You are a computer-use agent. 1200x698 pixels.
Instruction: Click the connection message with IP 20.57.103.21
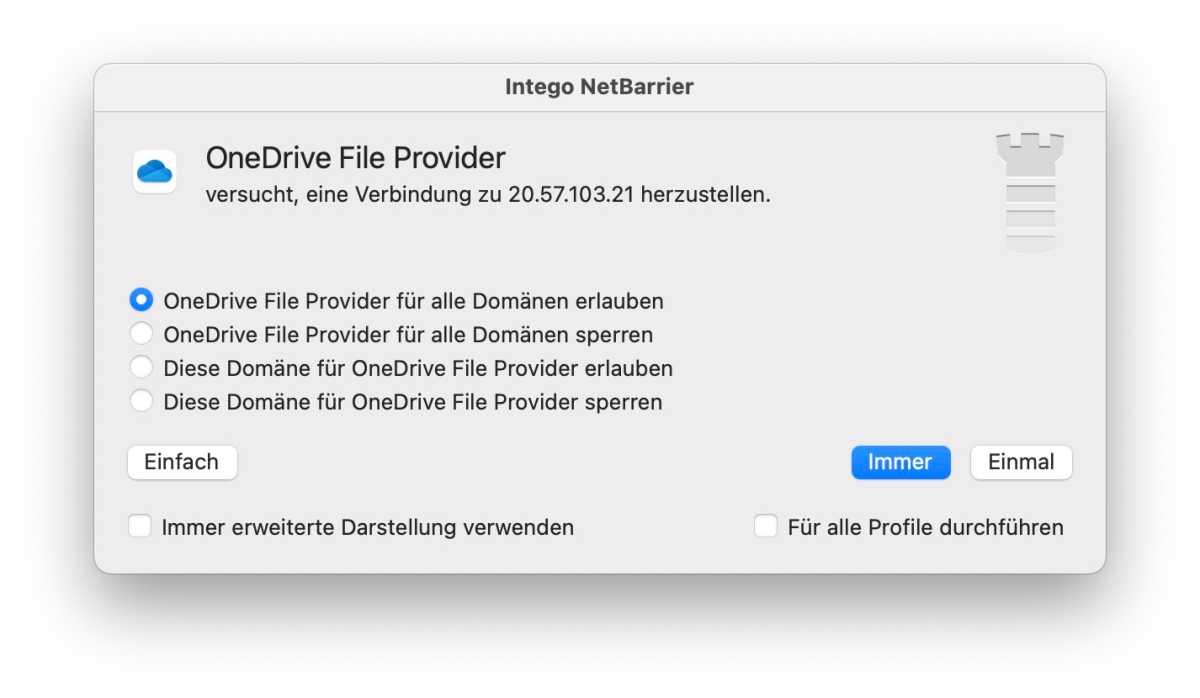[x=488, y=194]
